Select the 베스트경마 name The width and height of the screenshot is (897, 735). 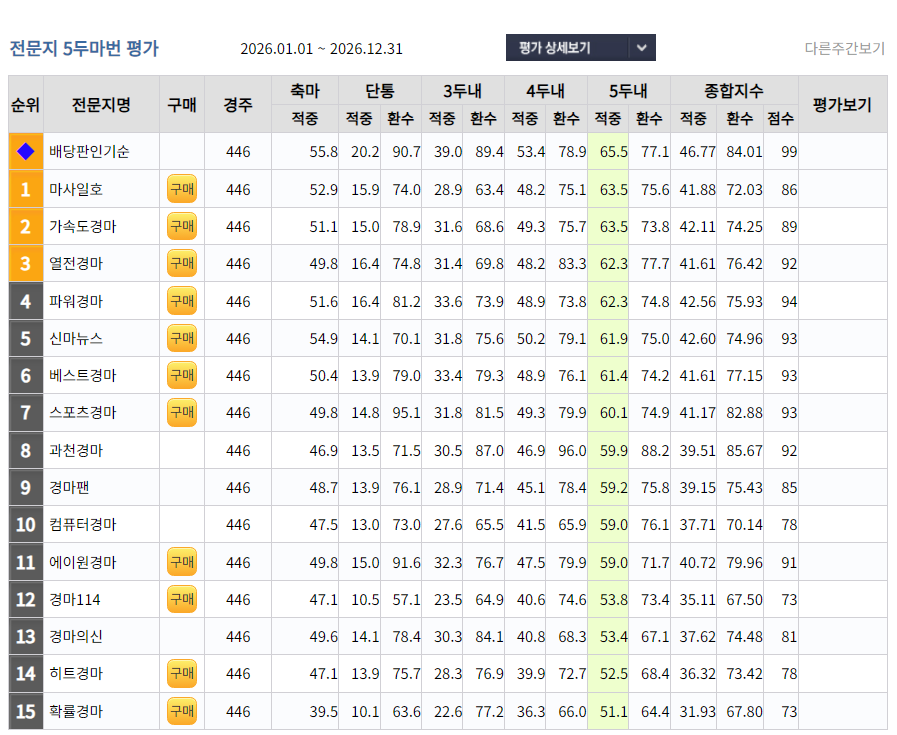click(83, 376)
